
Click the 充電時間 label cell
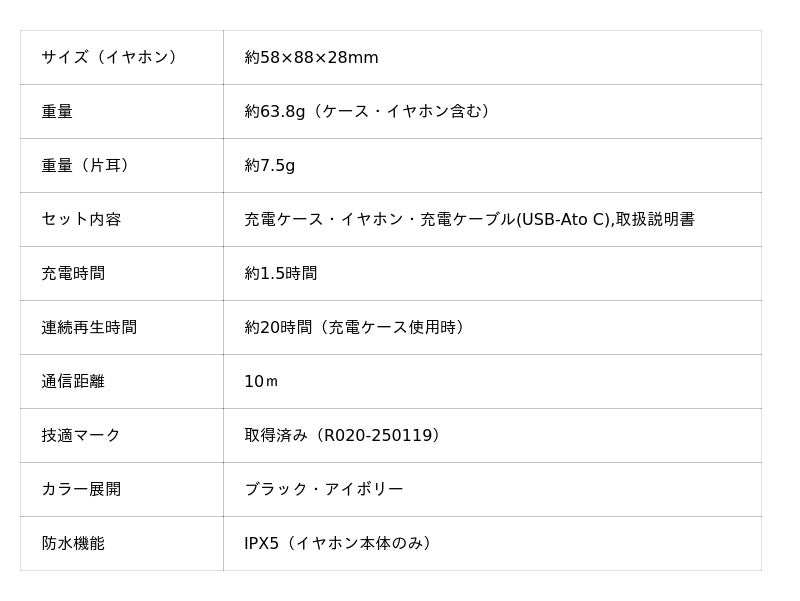coord(73,274)
